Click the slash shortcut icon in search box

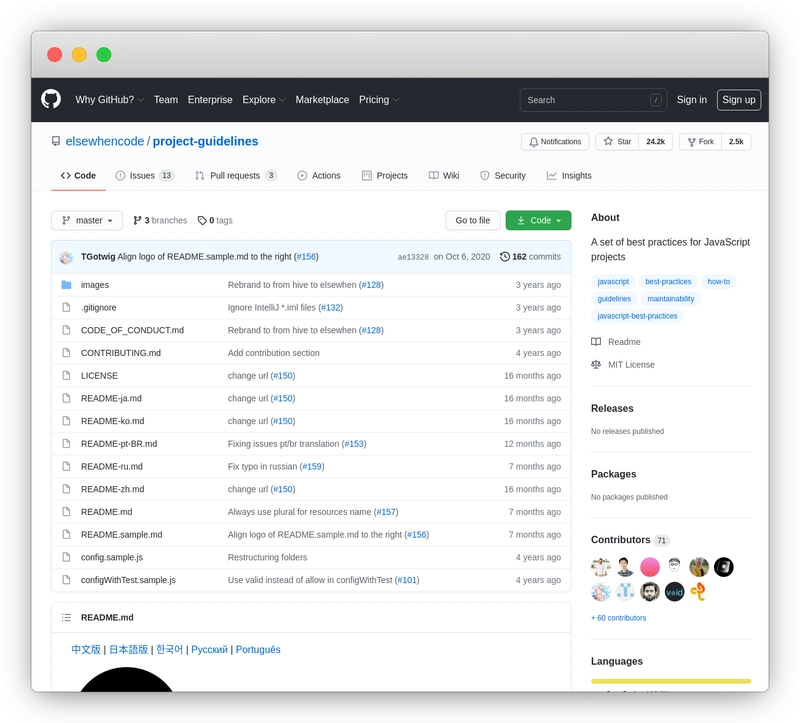(656, 100)
